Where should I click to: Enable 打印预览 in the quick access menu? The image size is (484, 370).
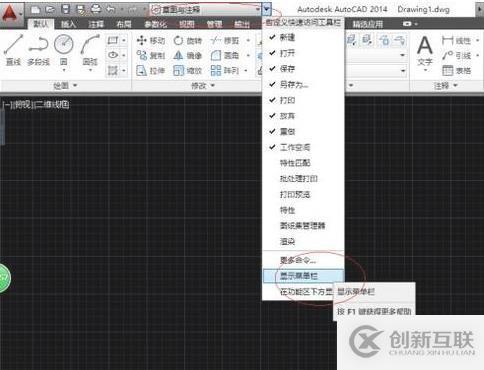click(303, 194)
